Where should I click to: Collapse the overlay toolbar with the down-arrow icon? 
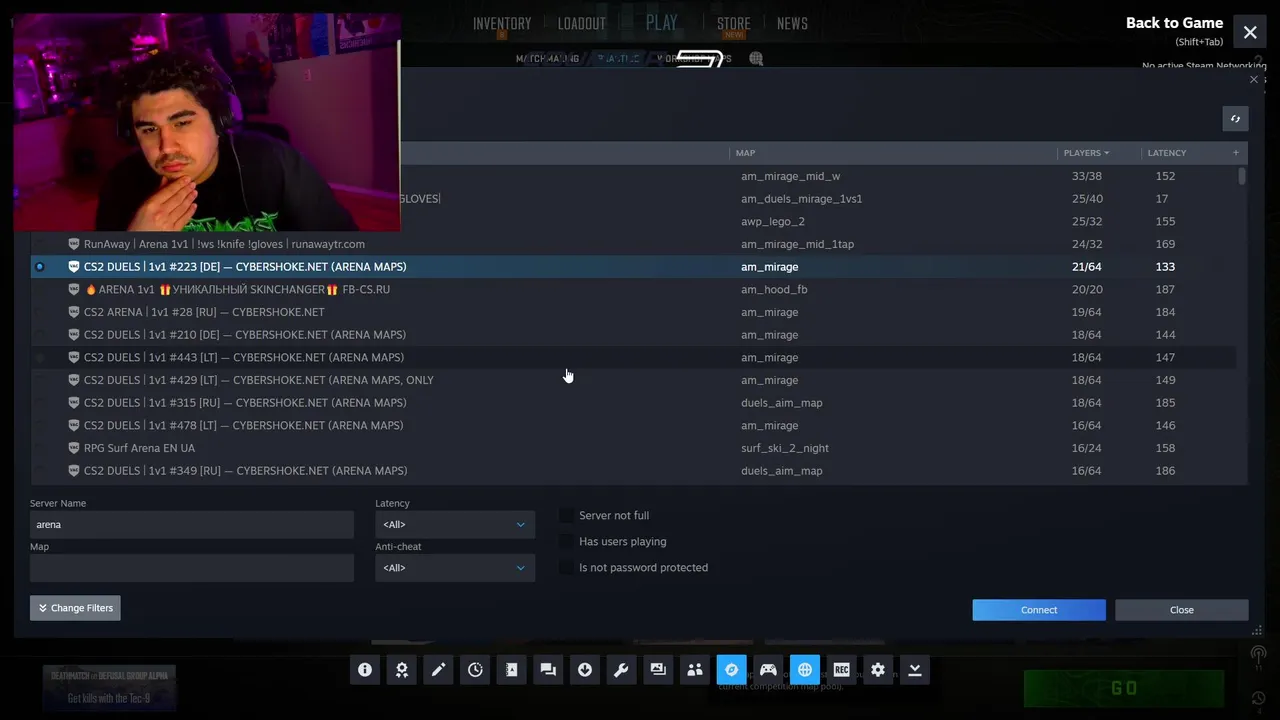point(914,670)
